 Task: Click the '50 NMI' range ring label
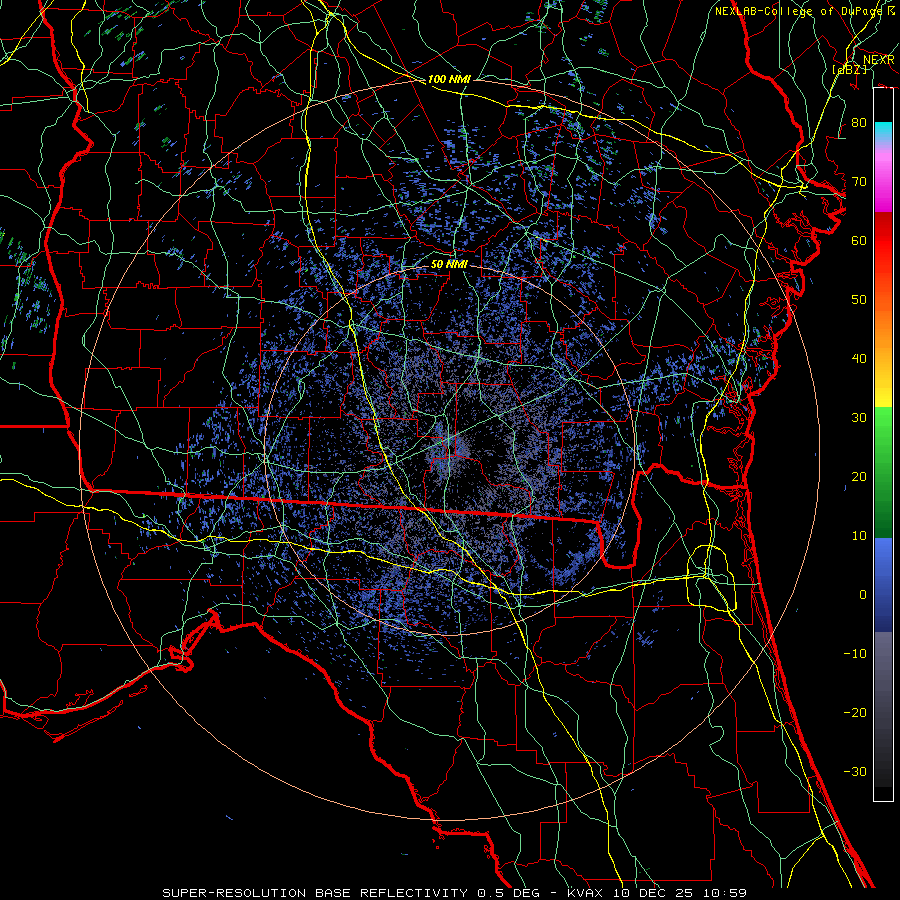tap(449, 264)
